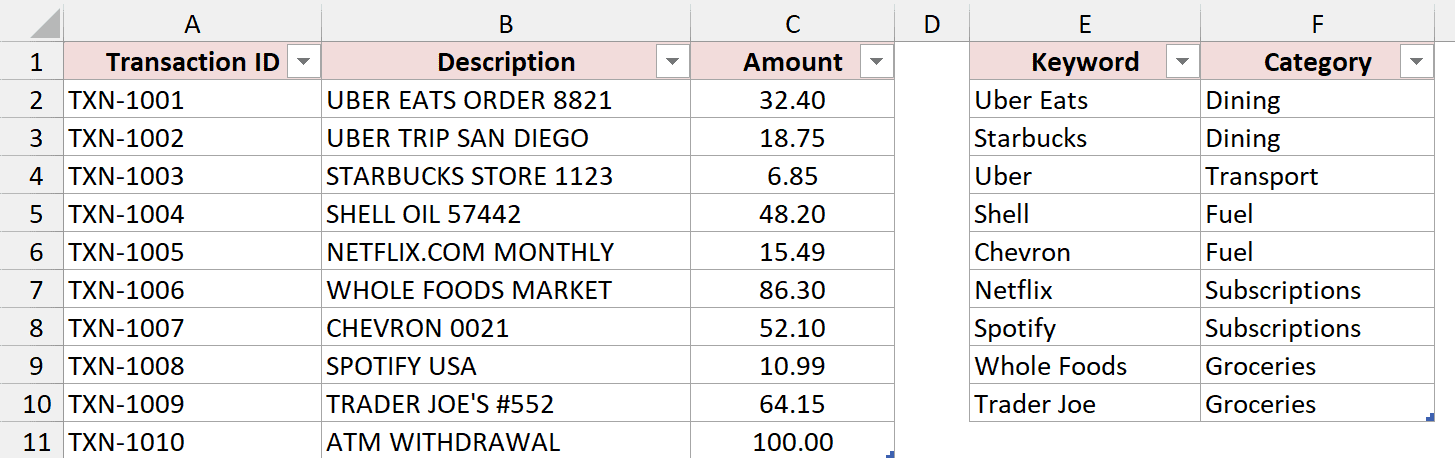Select cell TXN-1003

click(192, 176)
